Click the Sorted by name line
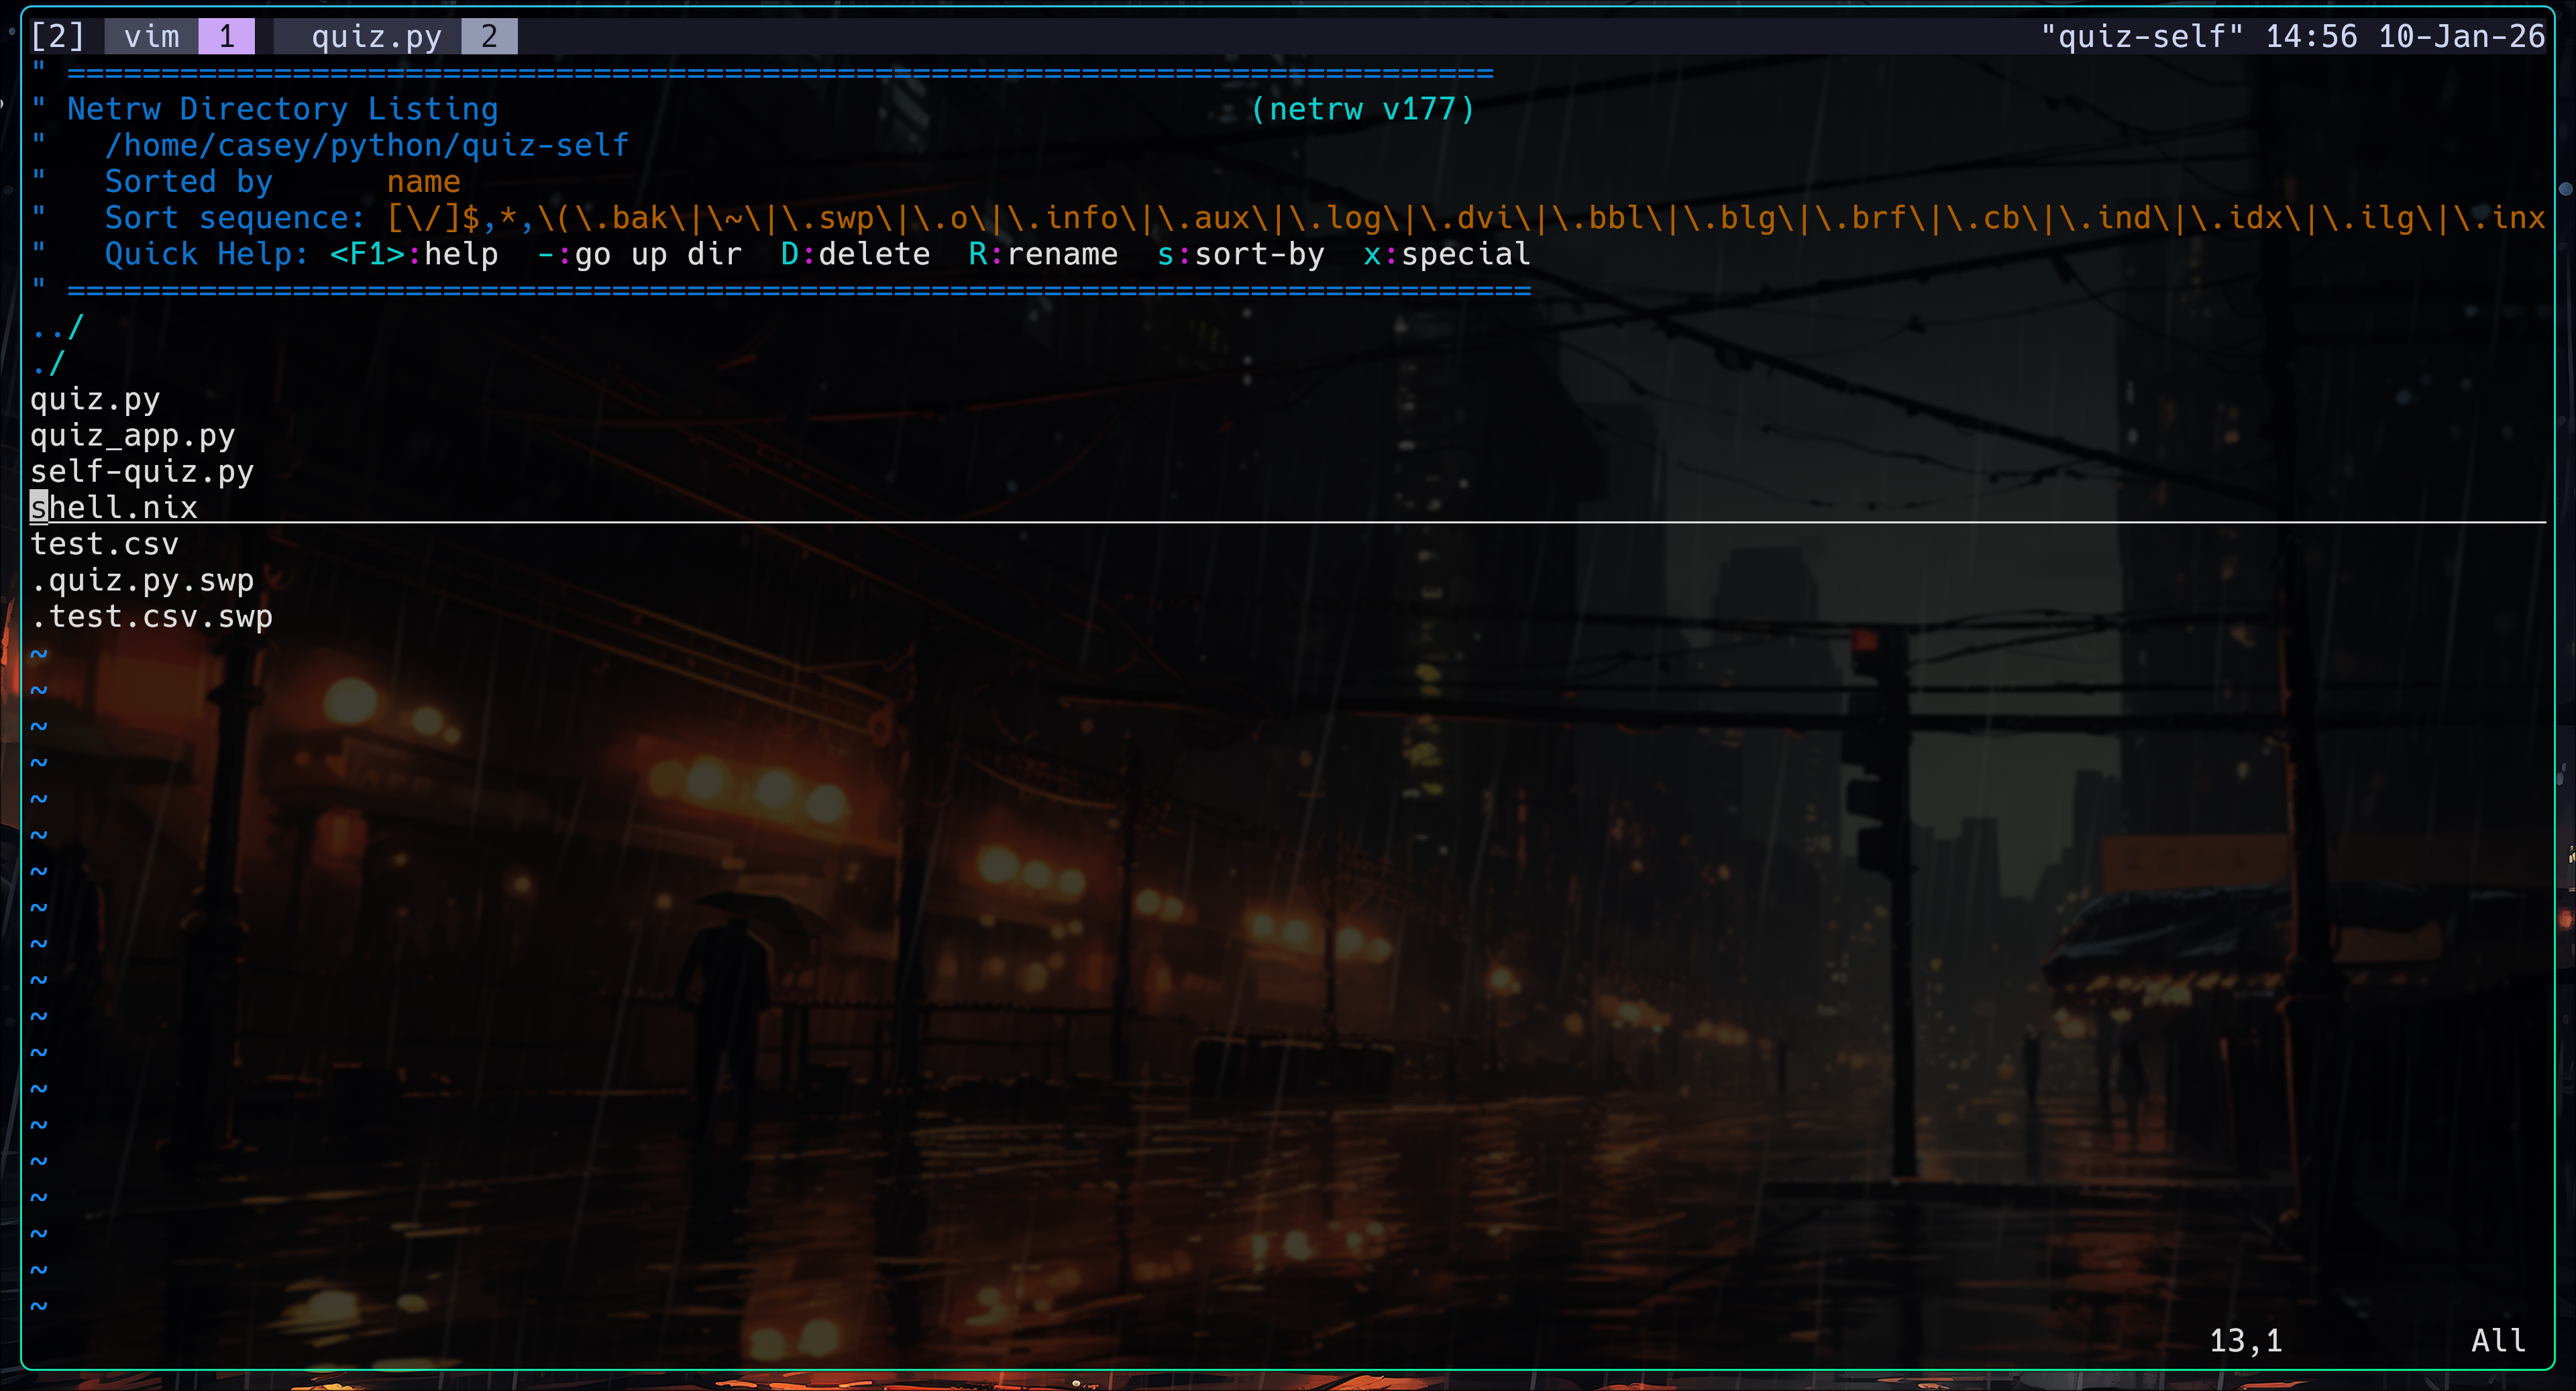 (282, 182)
